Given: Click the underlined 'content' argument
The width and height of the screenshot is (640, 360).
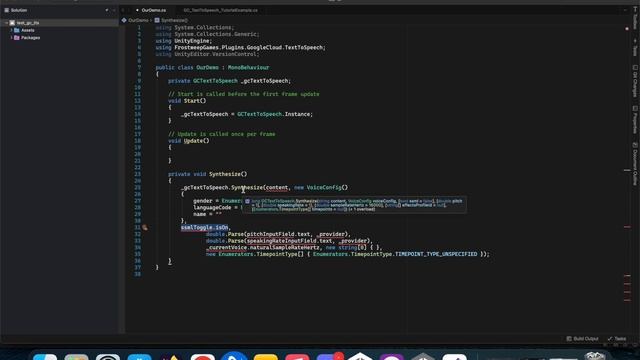Looking at the screenshot, I should (x=277, y=187).
